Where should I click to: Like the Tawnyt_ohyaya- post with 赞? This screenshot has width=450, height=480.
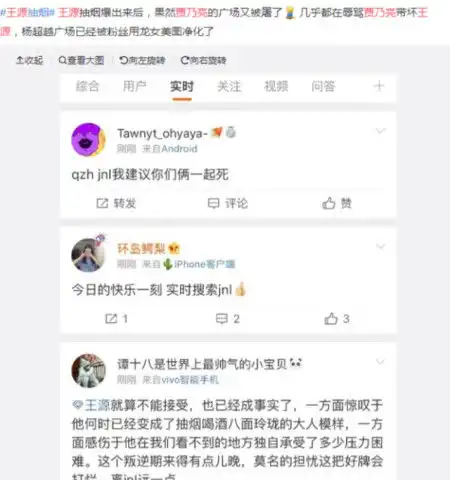click(x=337, y=203)
